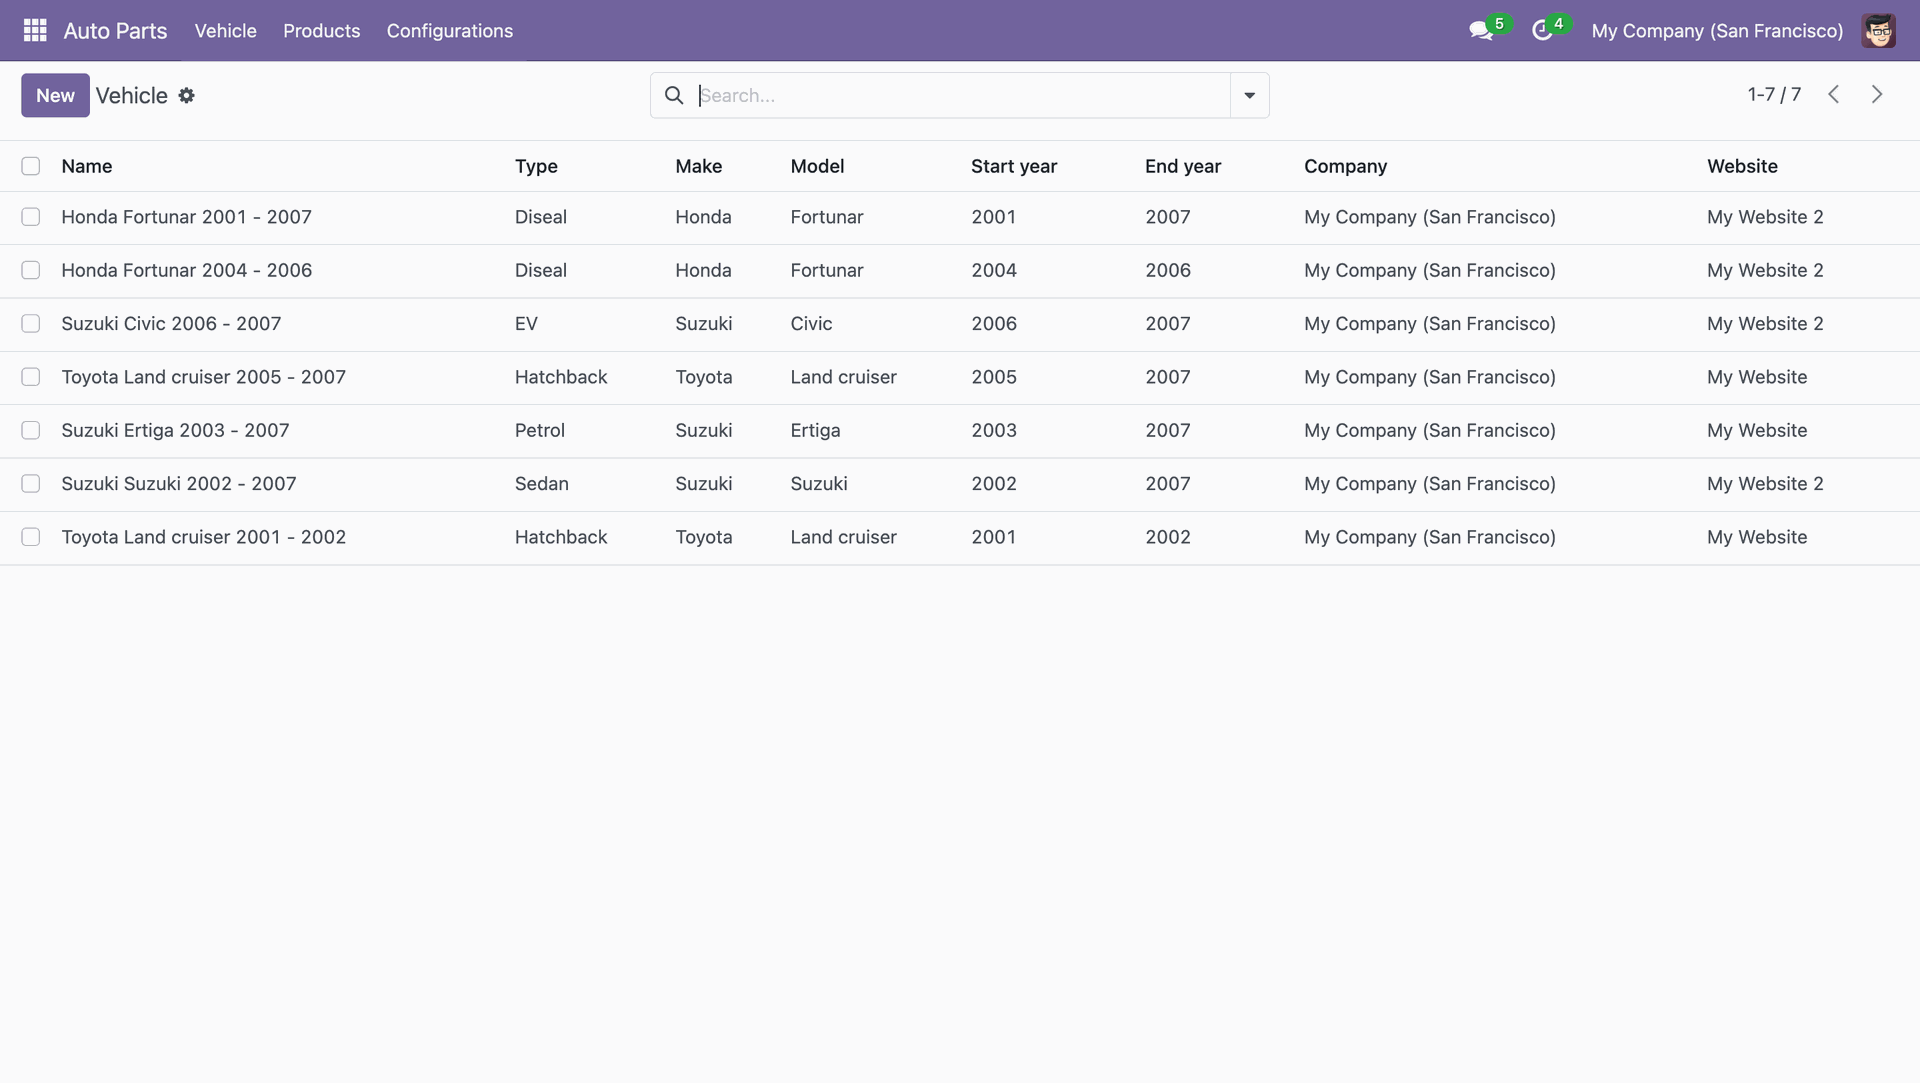The image size is (1920, 1083).
Task: Go to the next page arrow
Action: tap(1877, 94)
